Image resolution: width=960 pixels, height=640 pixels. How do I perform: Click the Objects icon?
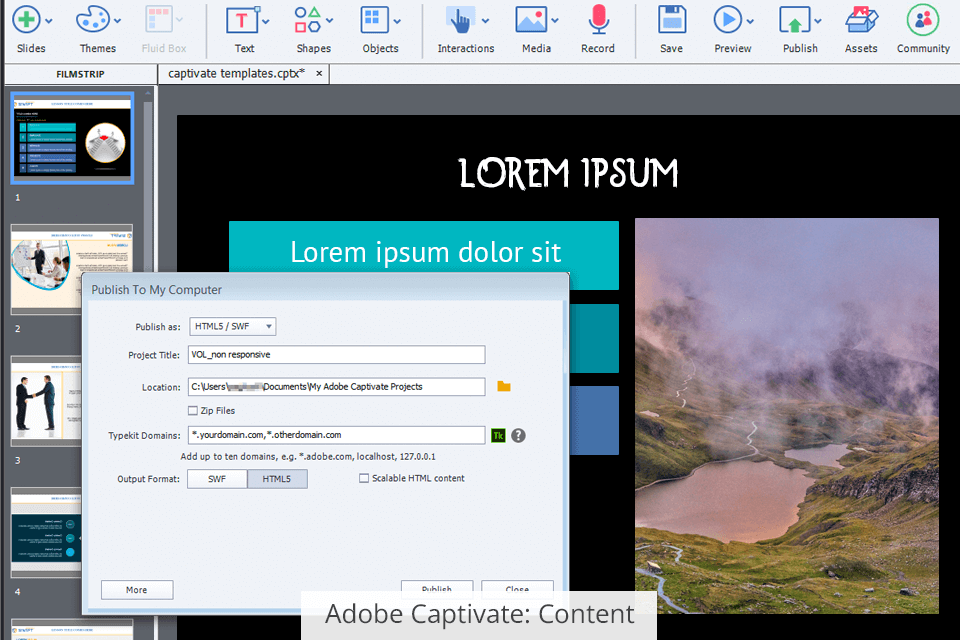tap(374, 20)
